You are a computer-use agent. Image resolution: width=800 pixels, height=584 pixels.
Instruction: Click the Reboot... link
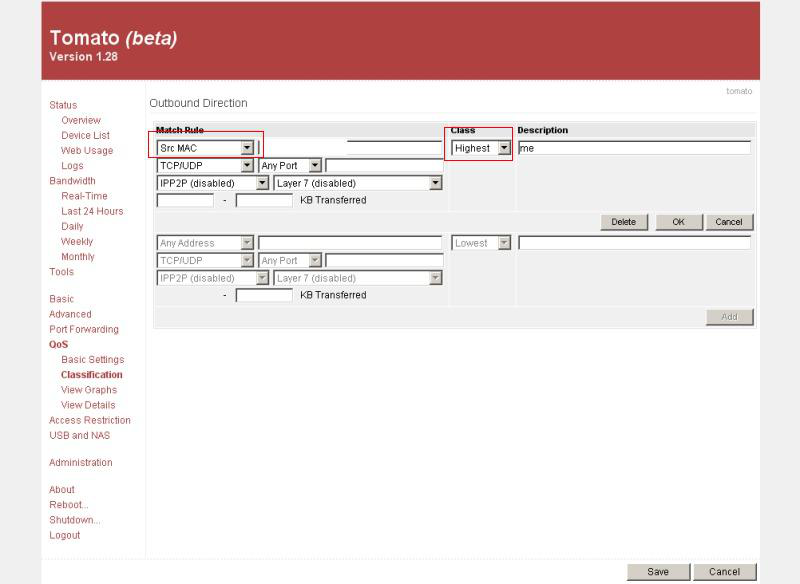coord(69,505)
